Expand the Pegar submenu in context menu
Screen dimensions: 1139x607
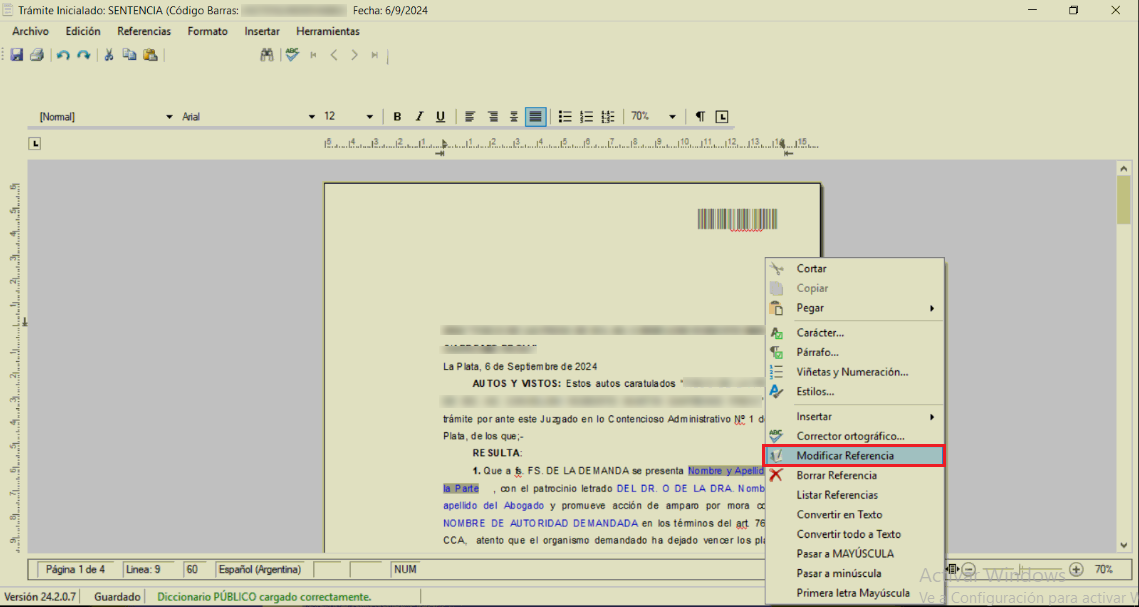(x=854, y=308)
